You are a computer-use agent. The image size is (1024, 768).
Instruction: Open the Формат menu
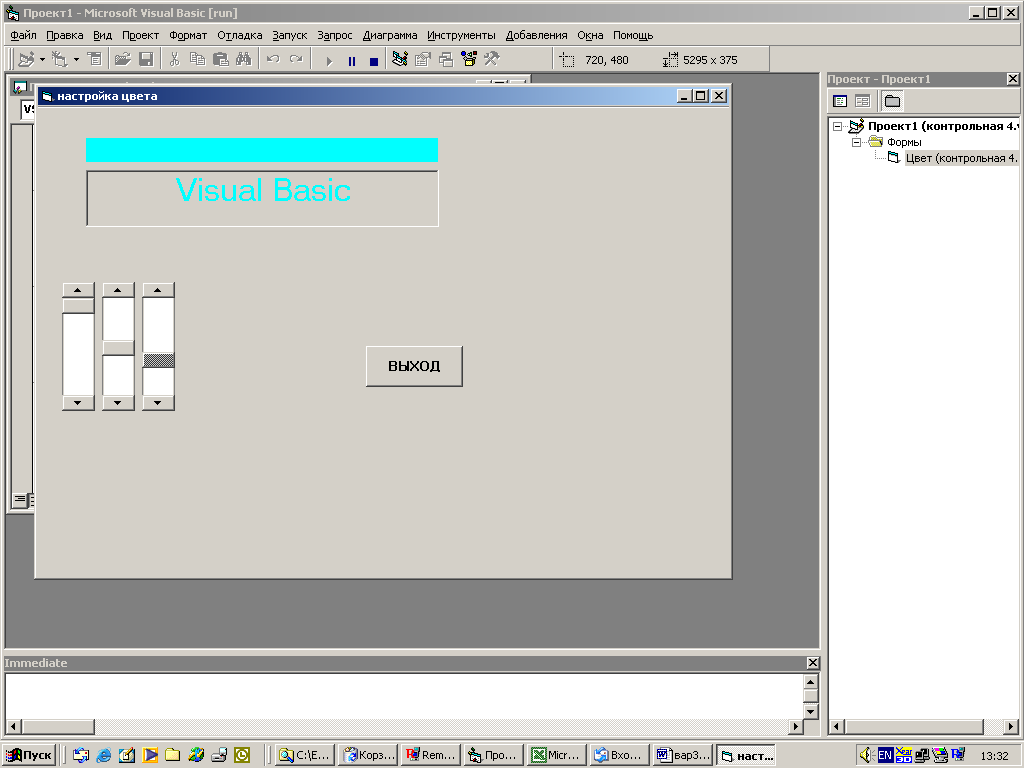click(x=188, y=35)
